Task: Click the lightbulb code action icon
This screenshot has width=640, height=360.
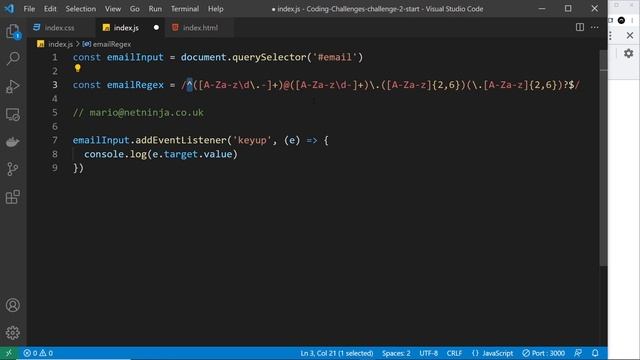Action: [x=78, y=68]
